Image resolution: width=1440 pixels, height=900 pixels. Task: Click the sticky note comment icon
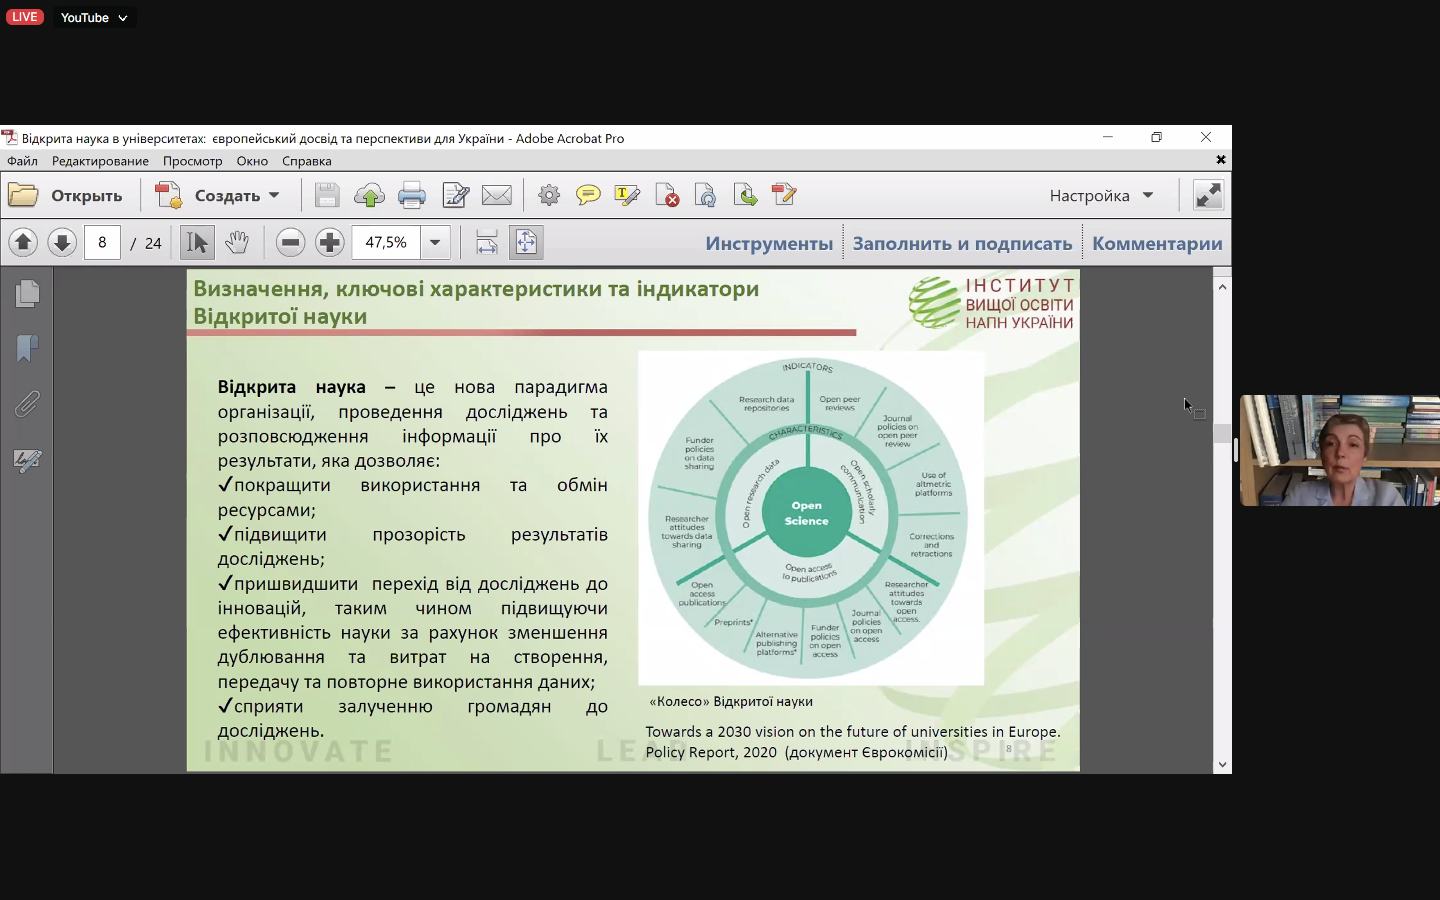click(588, 196)
